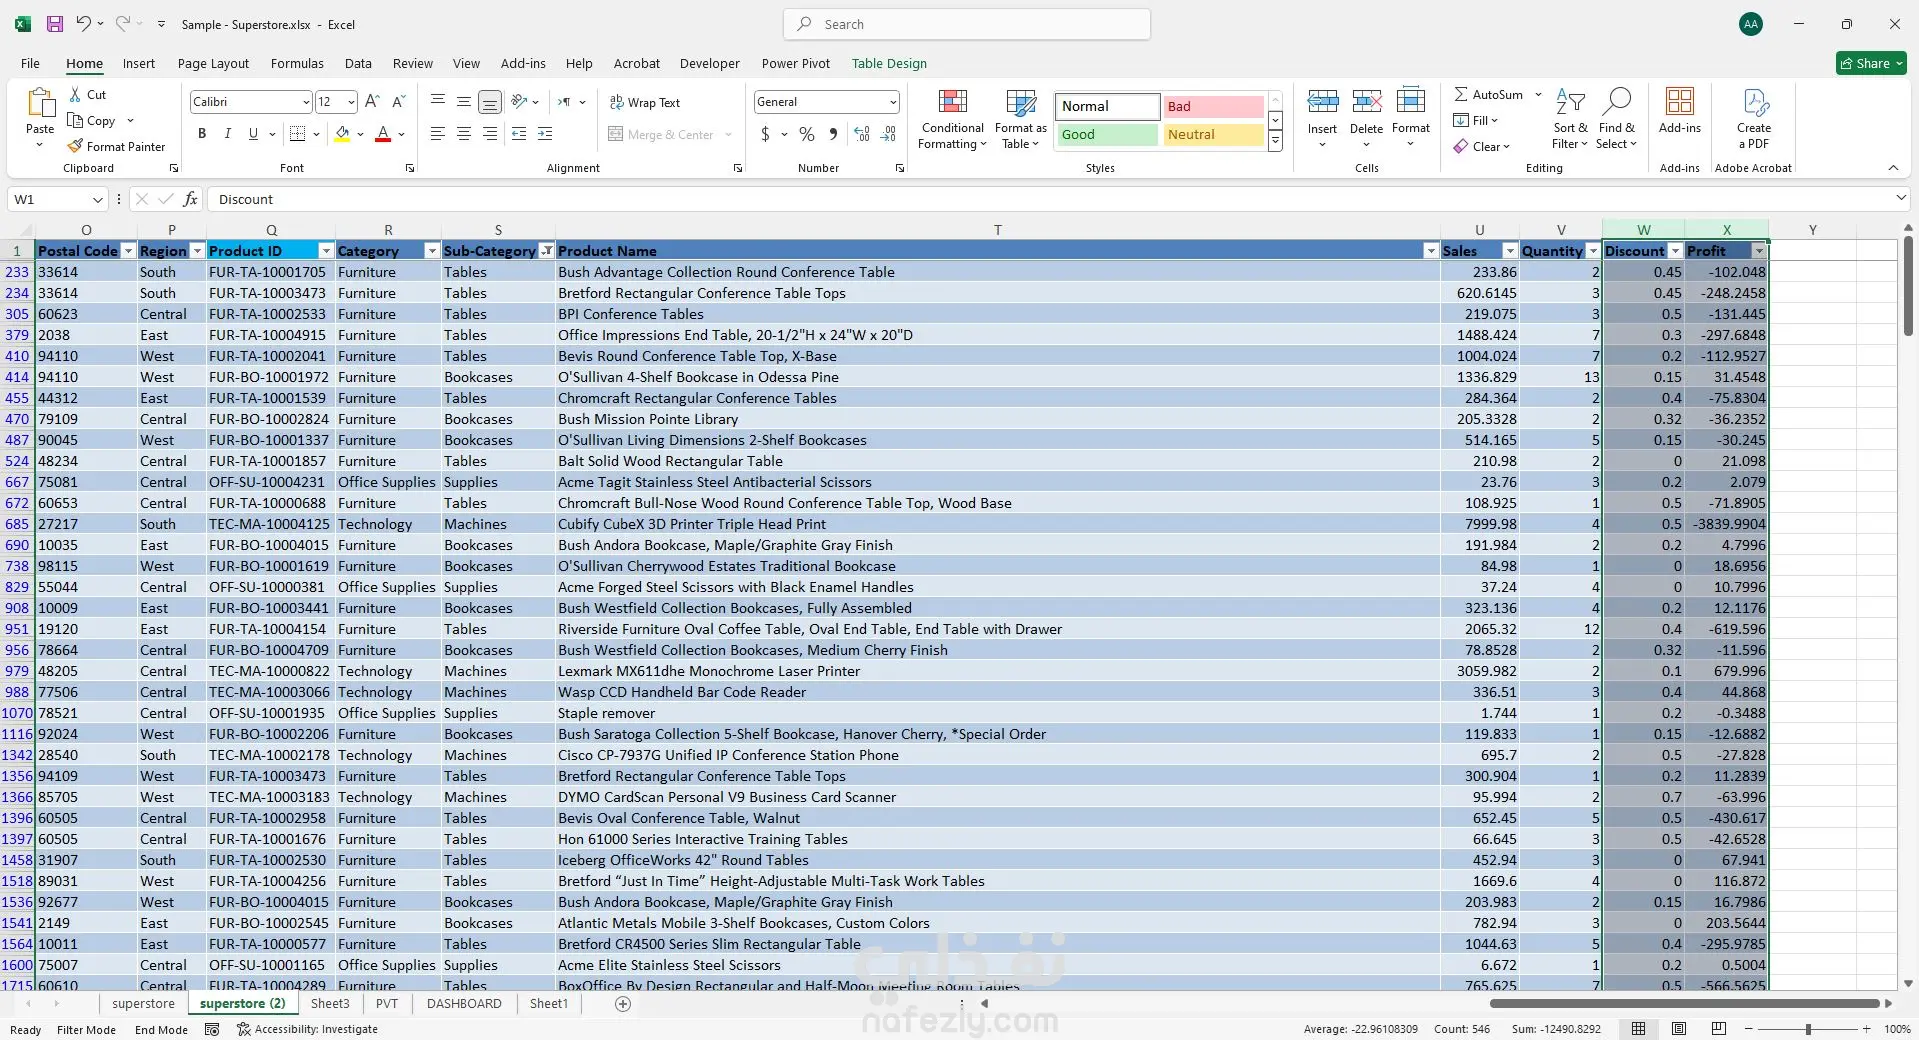Screen dimensions: 1919x1040
Task: Open the Region column filter dropdown
Action: [x=197, y=251]
